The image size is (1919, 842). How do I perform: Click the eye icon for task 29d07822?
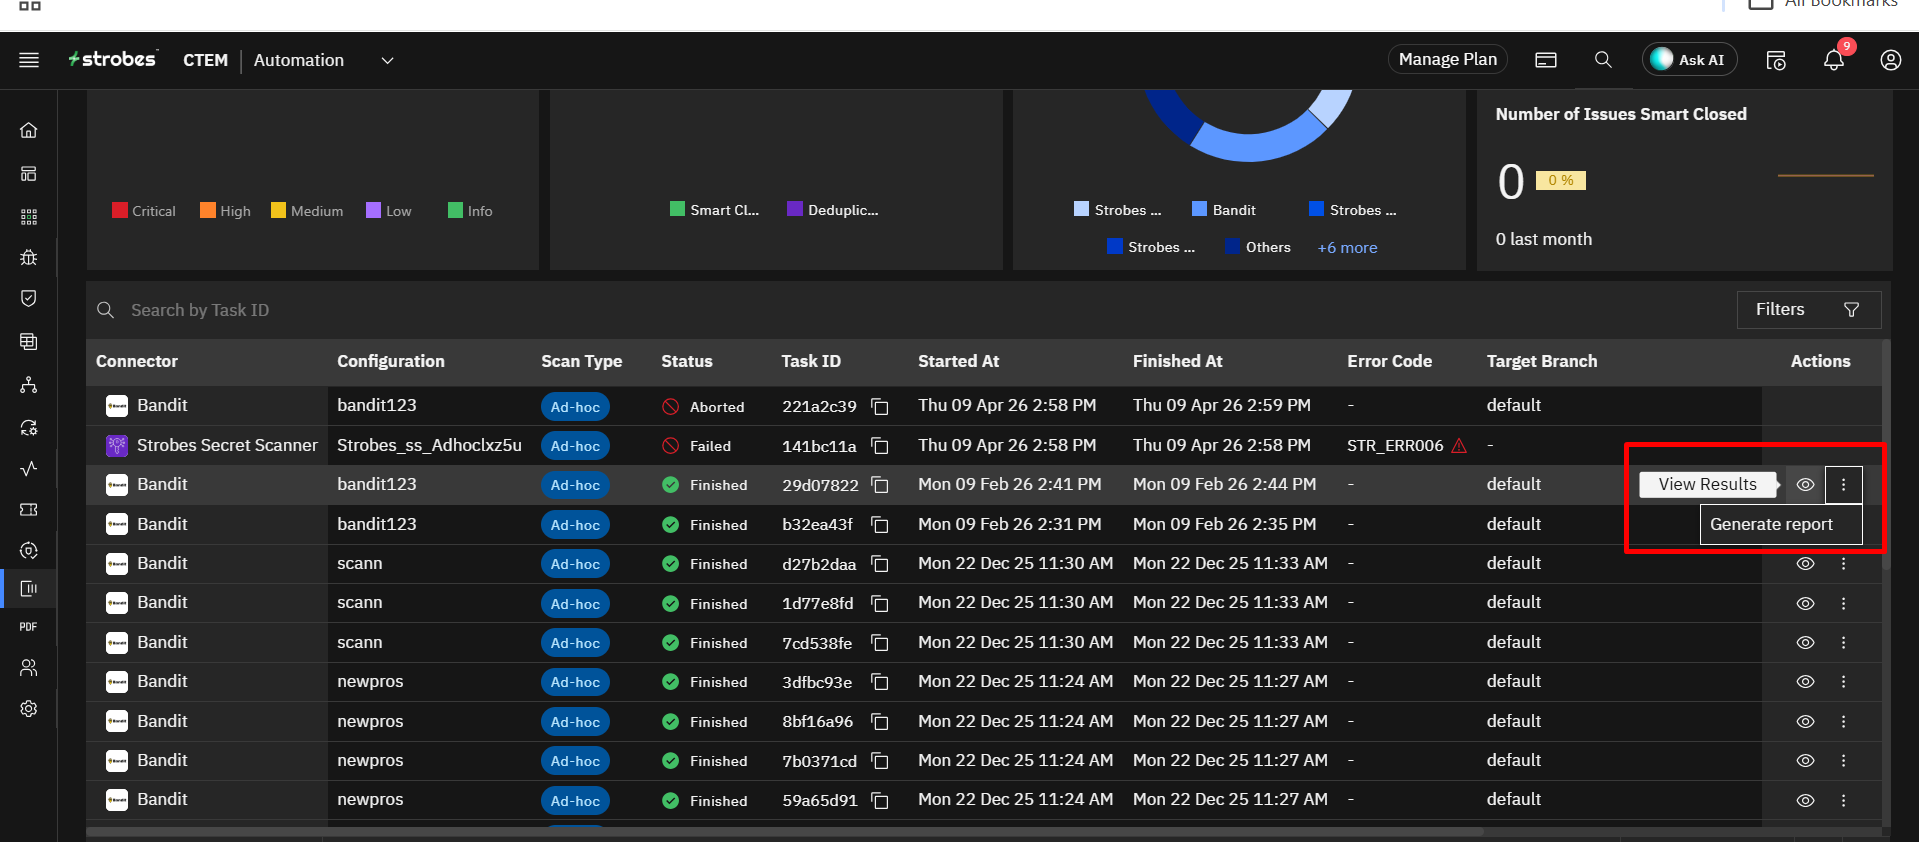click(x=1805, y=485)
